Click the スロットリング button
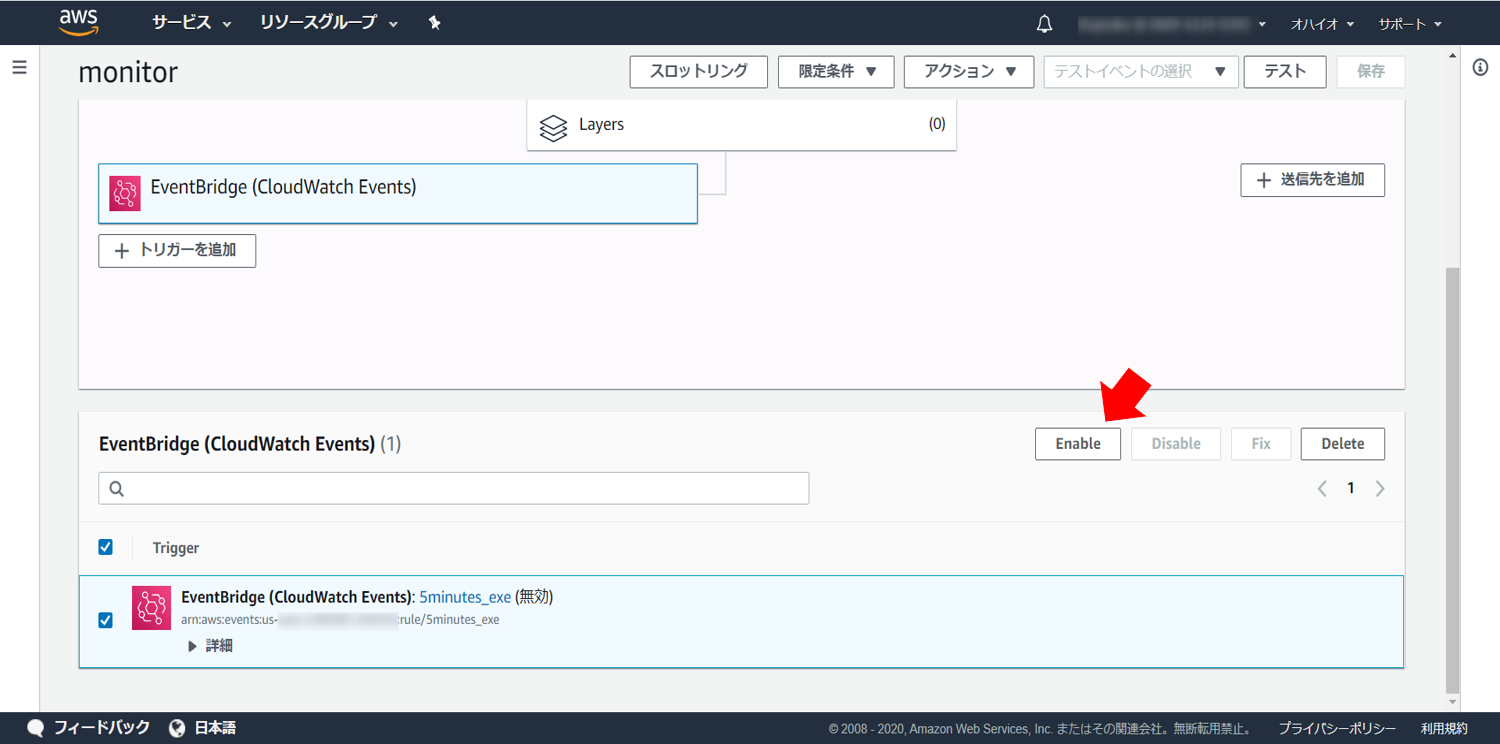Screen dimensions: 1500x744 coord(699,72)
